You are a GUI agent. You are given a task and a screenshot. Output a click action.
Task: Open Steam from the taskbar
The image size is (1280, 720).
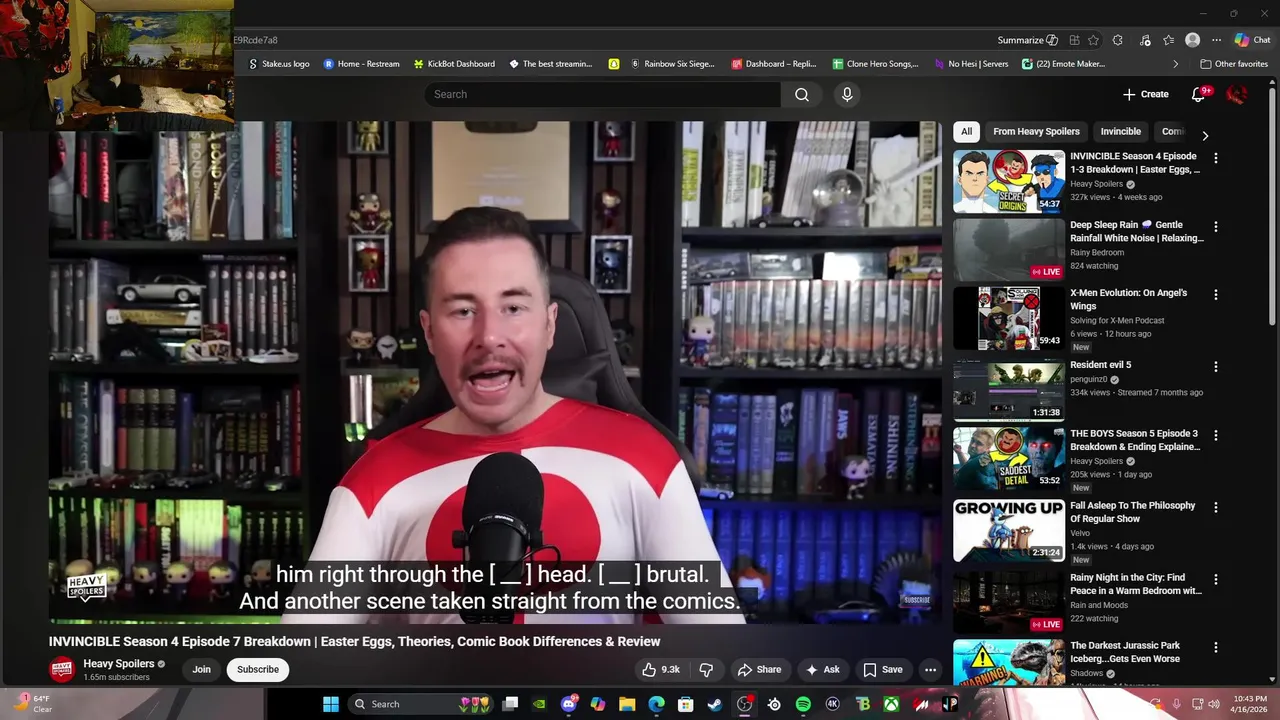[x=715, y=704]
